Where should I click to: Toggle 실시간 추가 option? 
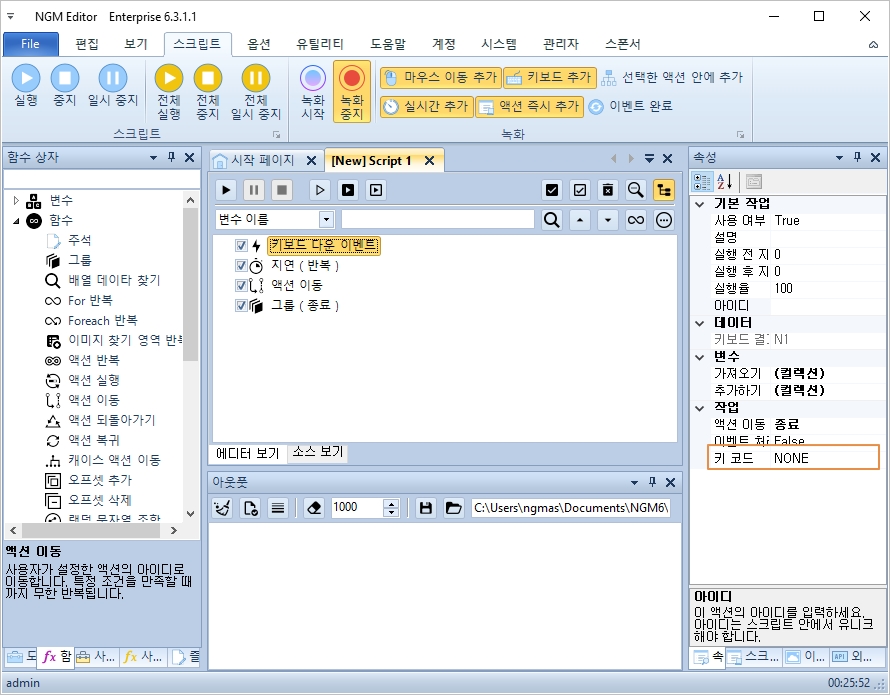[426, 106]
